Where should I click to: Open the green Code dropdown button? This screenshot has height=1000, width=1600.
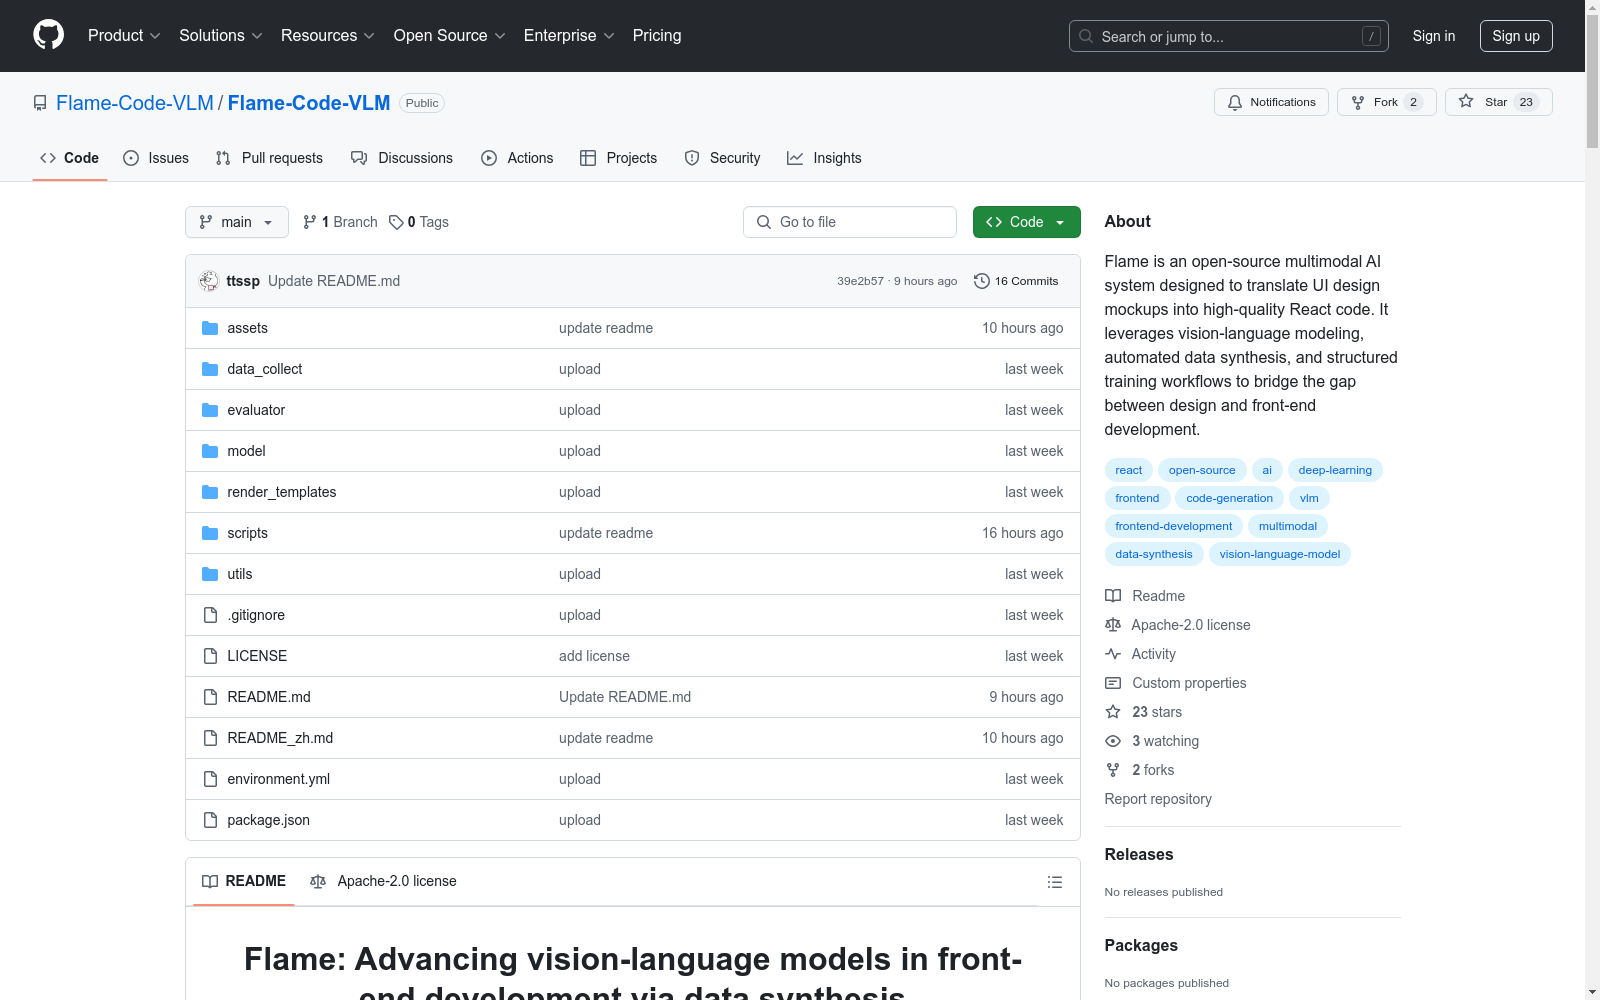(1026, 222)
